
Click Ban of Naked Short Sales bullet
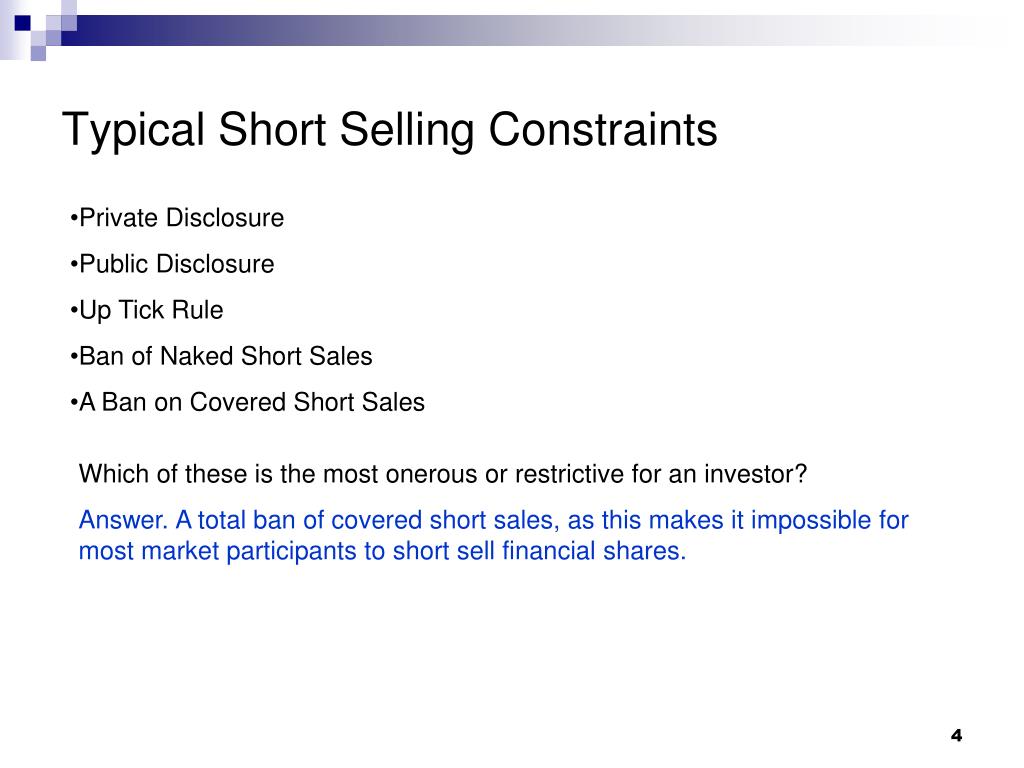221,356
